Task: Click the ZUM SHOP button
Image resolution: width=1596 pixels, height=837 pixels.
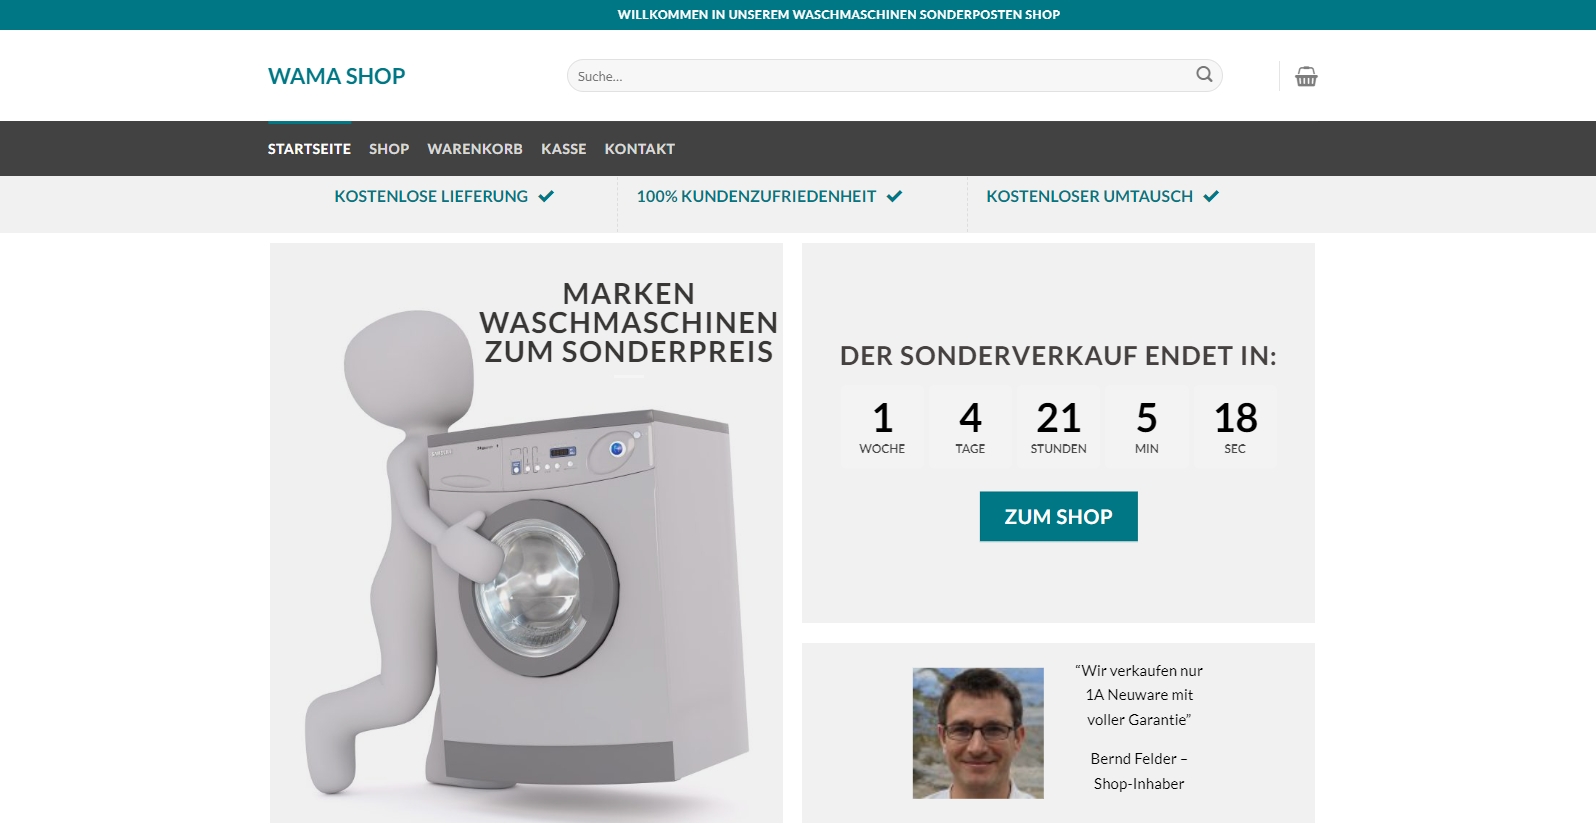Action: pyautogui.click(x=1058, y=516)
